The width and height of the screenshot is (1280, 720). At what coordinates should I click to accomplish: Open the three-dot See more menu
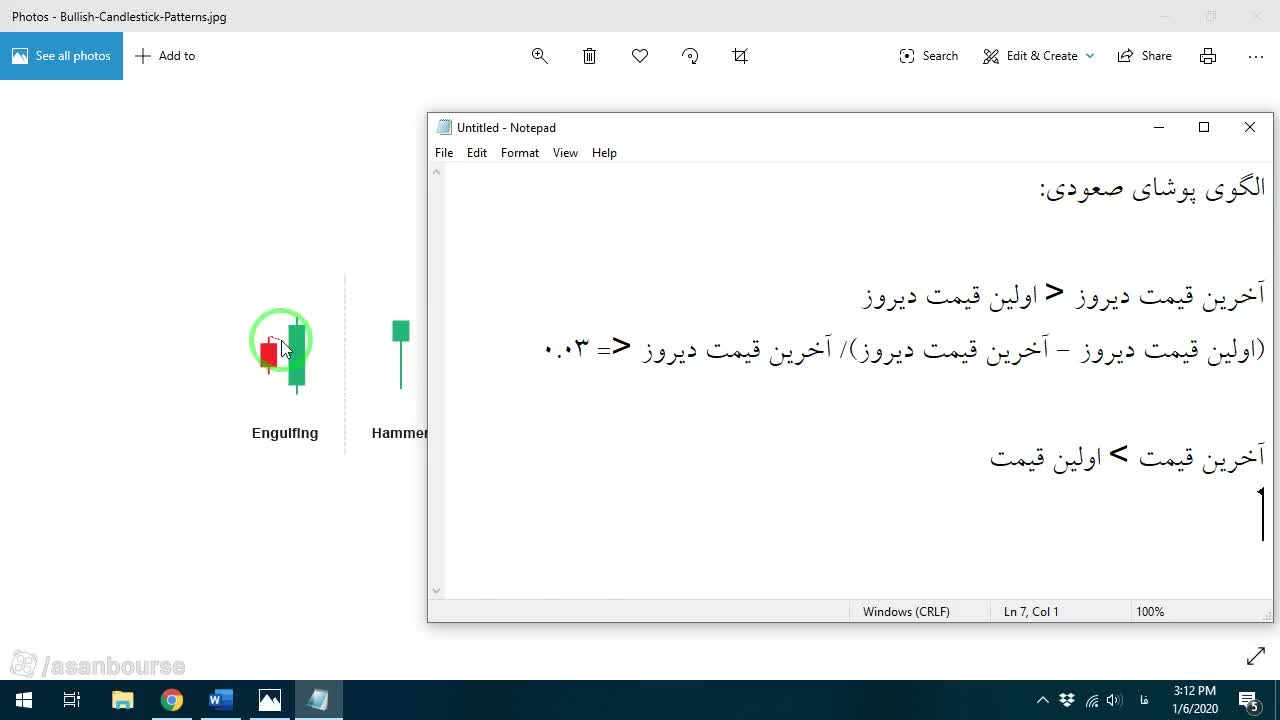[x=1256, y=56]
